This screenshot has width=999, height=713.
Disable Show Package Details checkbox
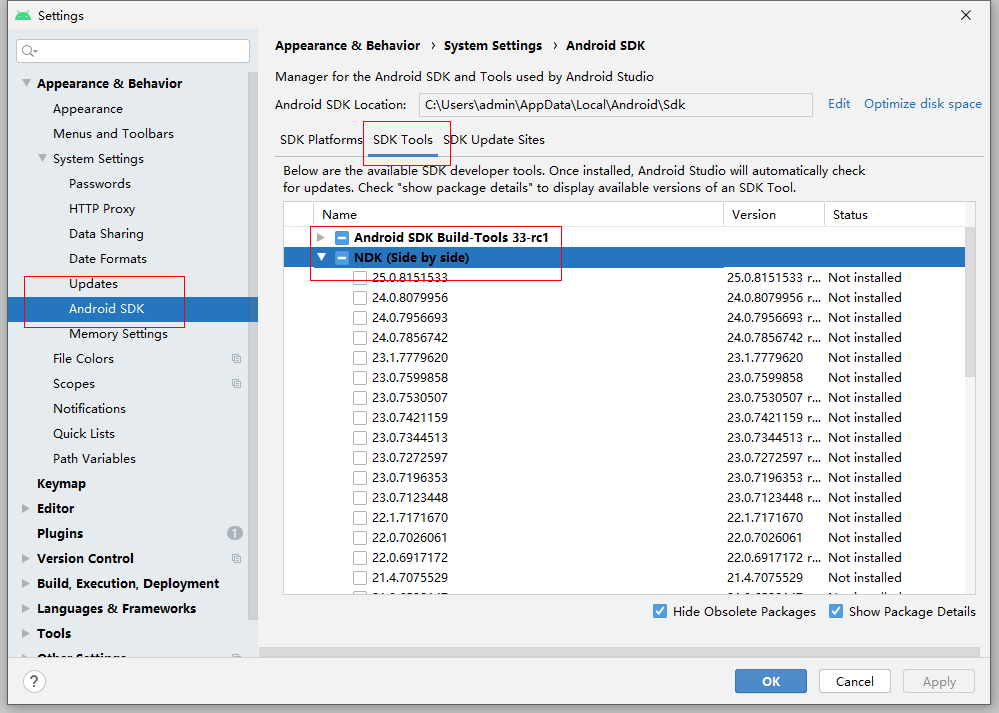pos(836,611)
